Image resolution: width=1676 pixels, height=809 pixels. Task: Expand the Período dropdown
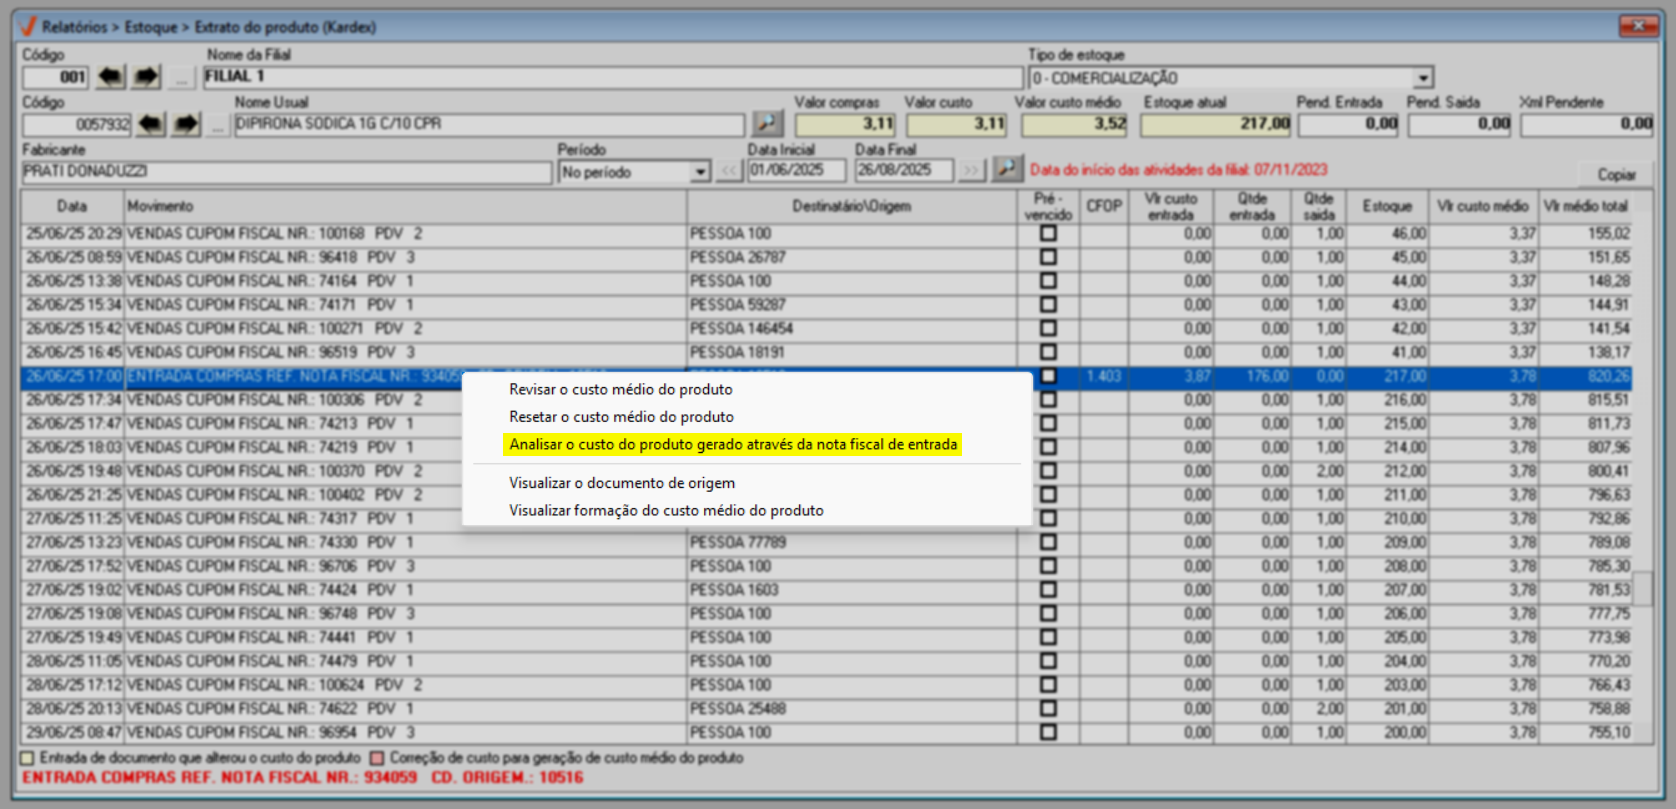tap(700, 172)
